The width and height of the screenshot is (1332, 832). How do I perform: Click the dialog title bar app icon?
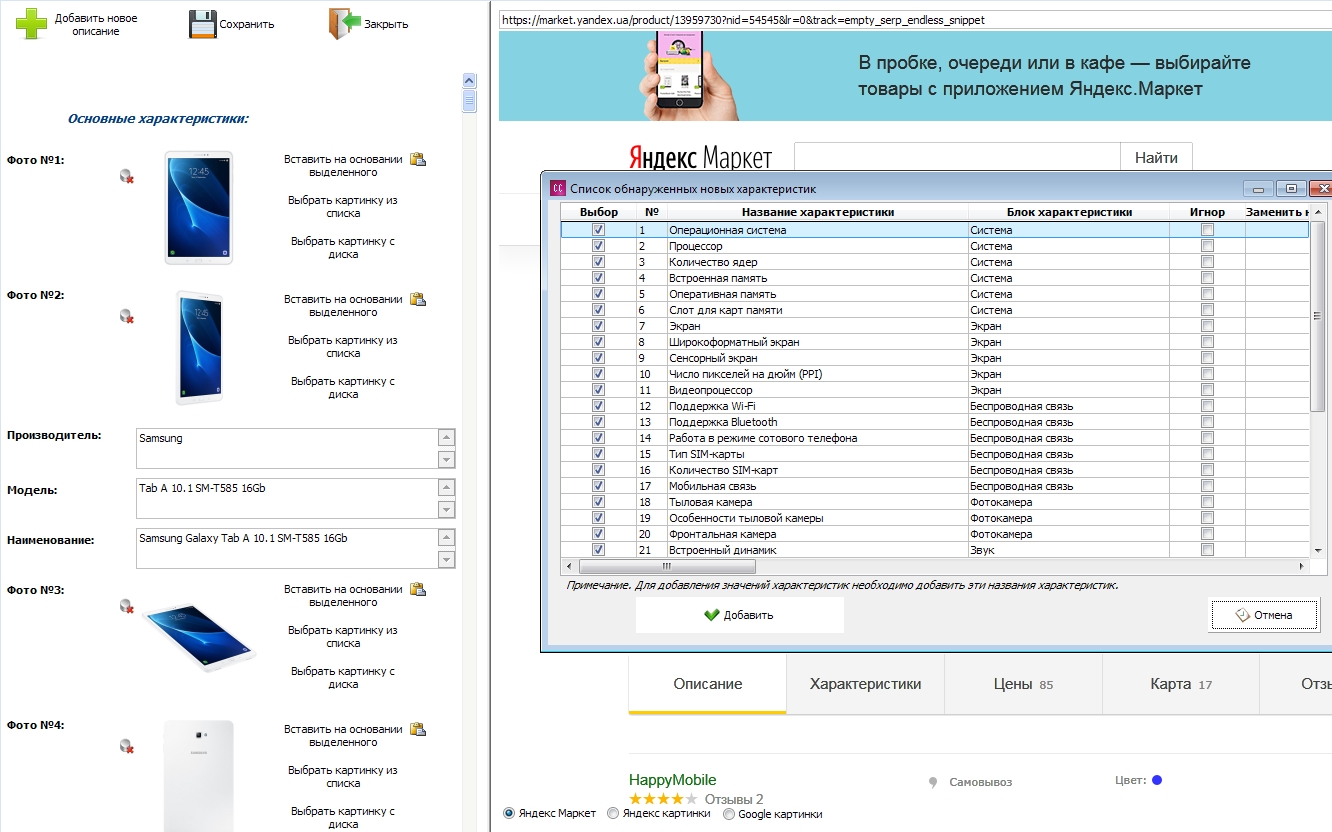(558, 188)
